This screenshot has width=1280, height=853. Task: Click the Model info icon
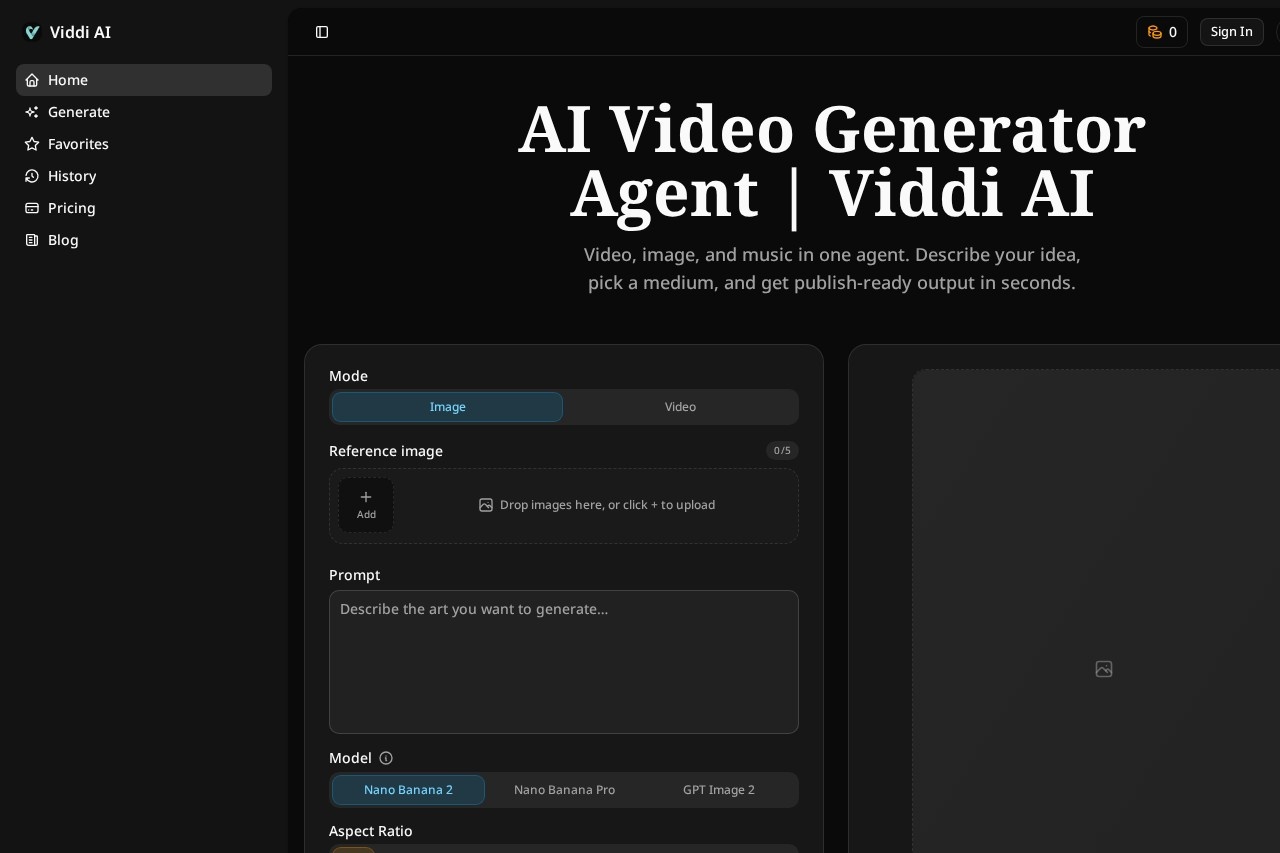[x=386, y=758]
